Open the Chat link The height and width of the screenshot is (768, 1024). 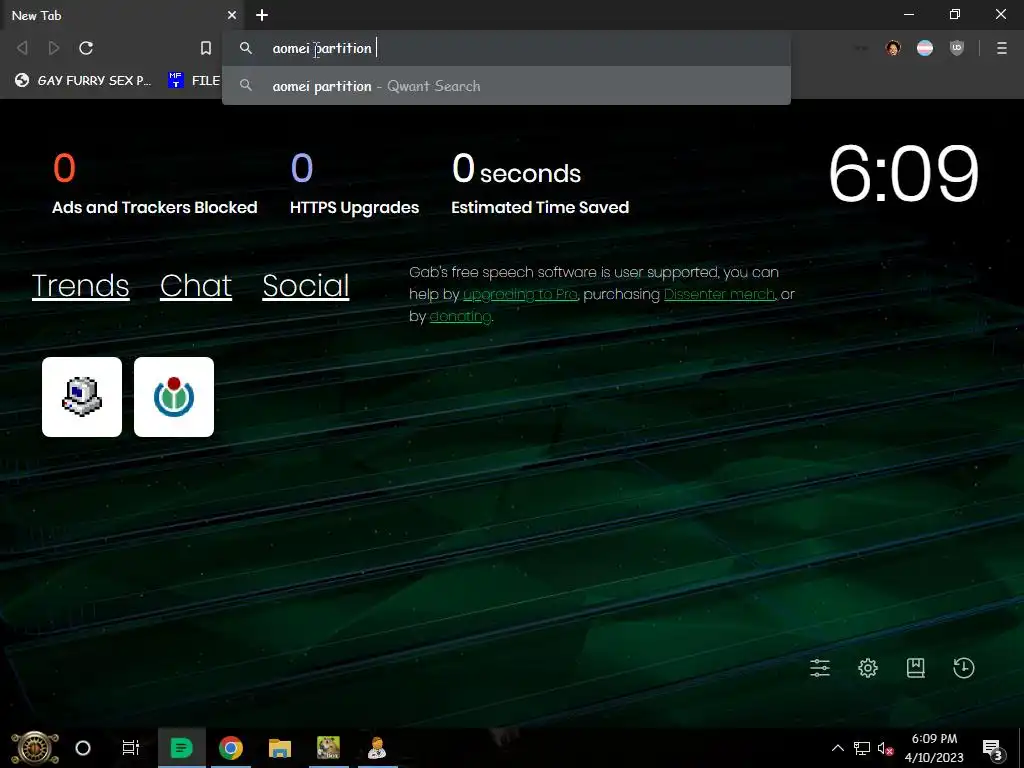coord(196,286)
